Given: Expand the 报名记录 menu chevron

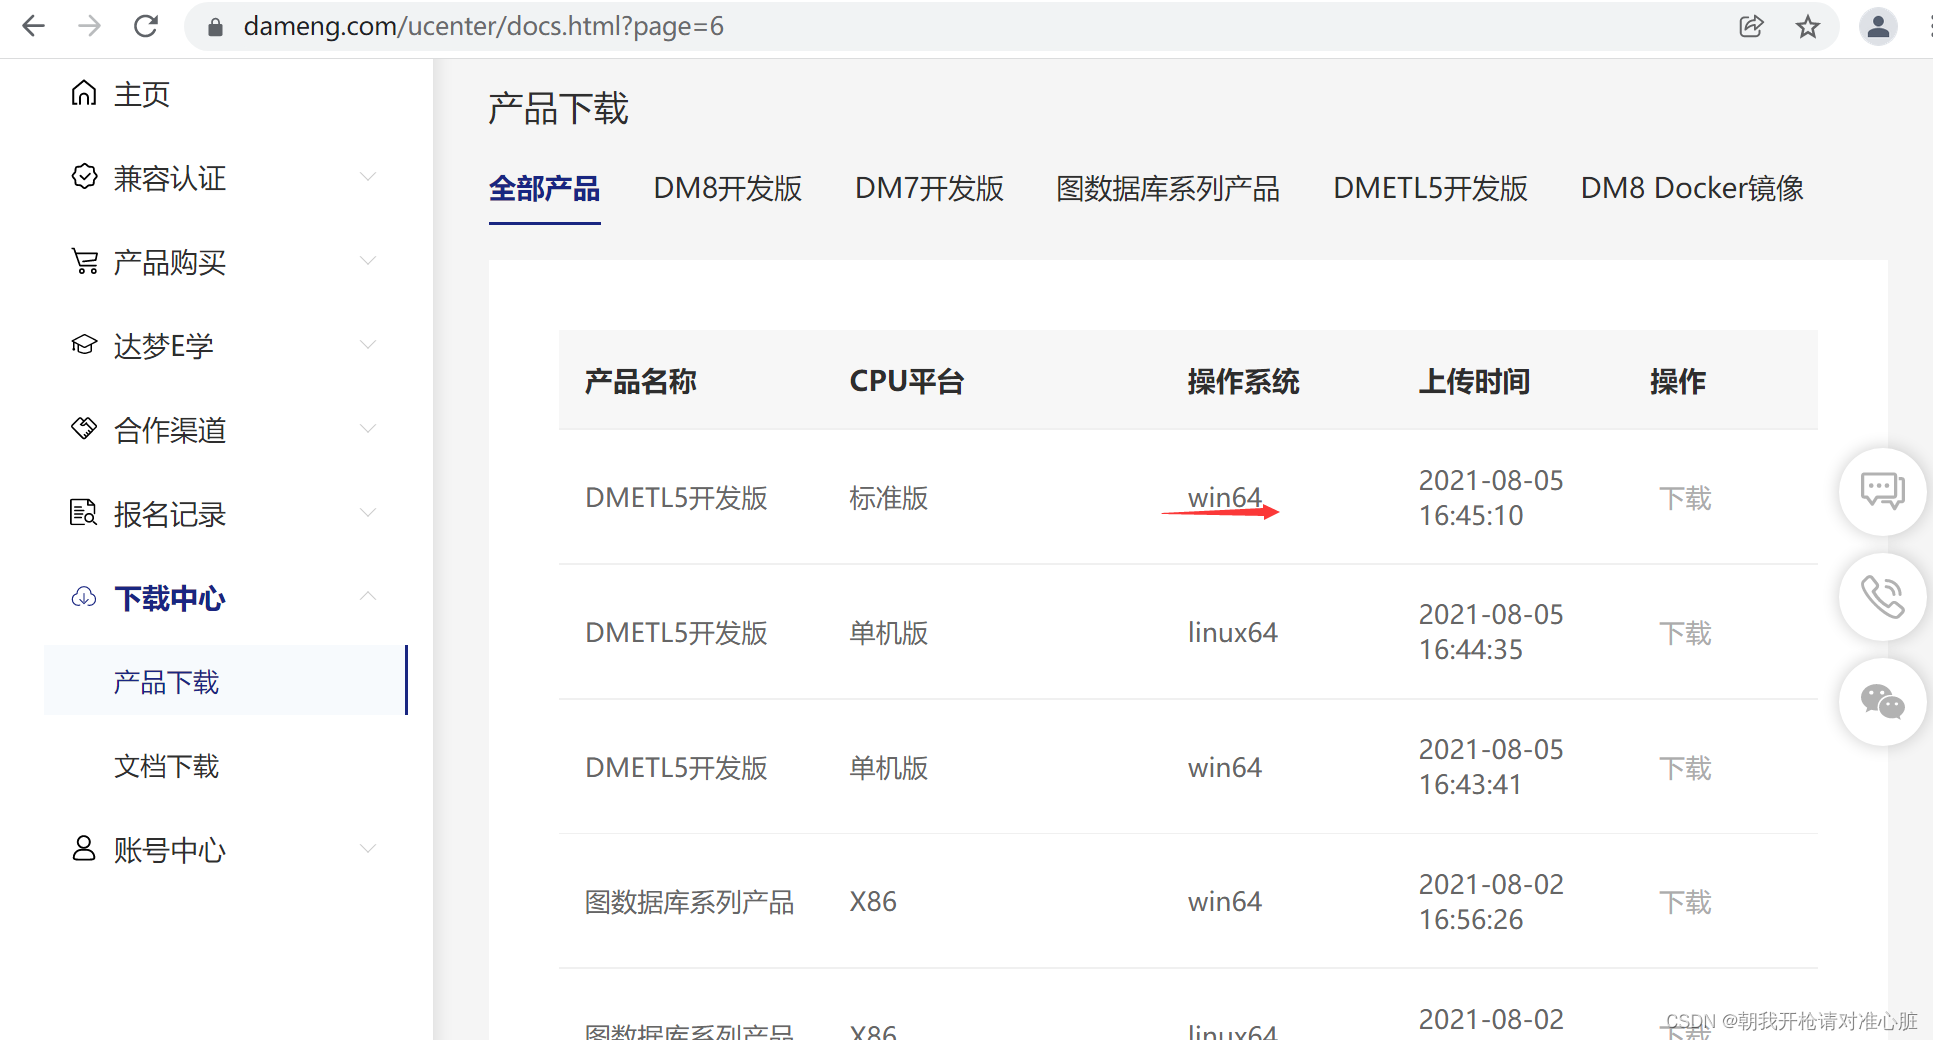Looking at the screenshot, I should [x=368, y=513].
